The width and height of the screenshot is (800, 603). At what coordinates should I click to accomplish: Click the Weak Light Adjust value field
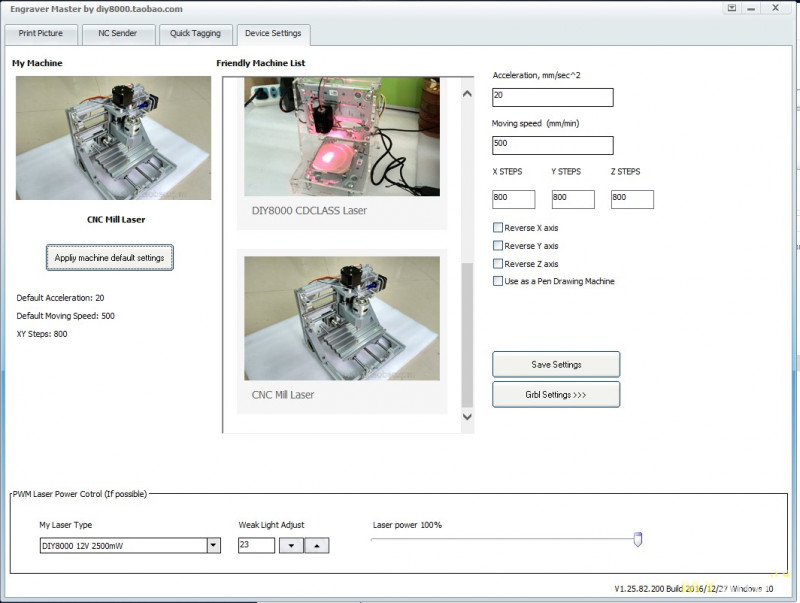coord(256,545)
